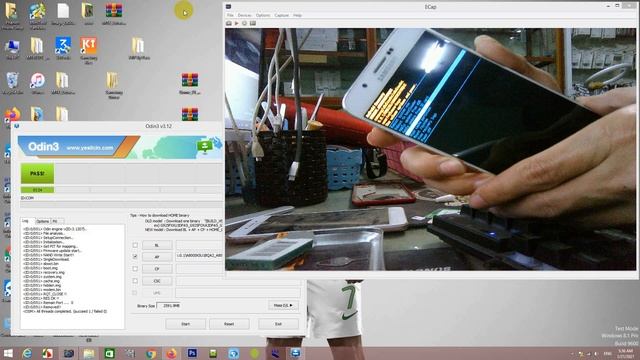Click the green Odin3 progress bar
The image size is (640, 360).
[x=37, y=190]
